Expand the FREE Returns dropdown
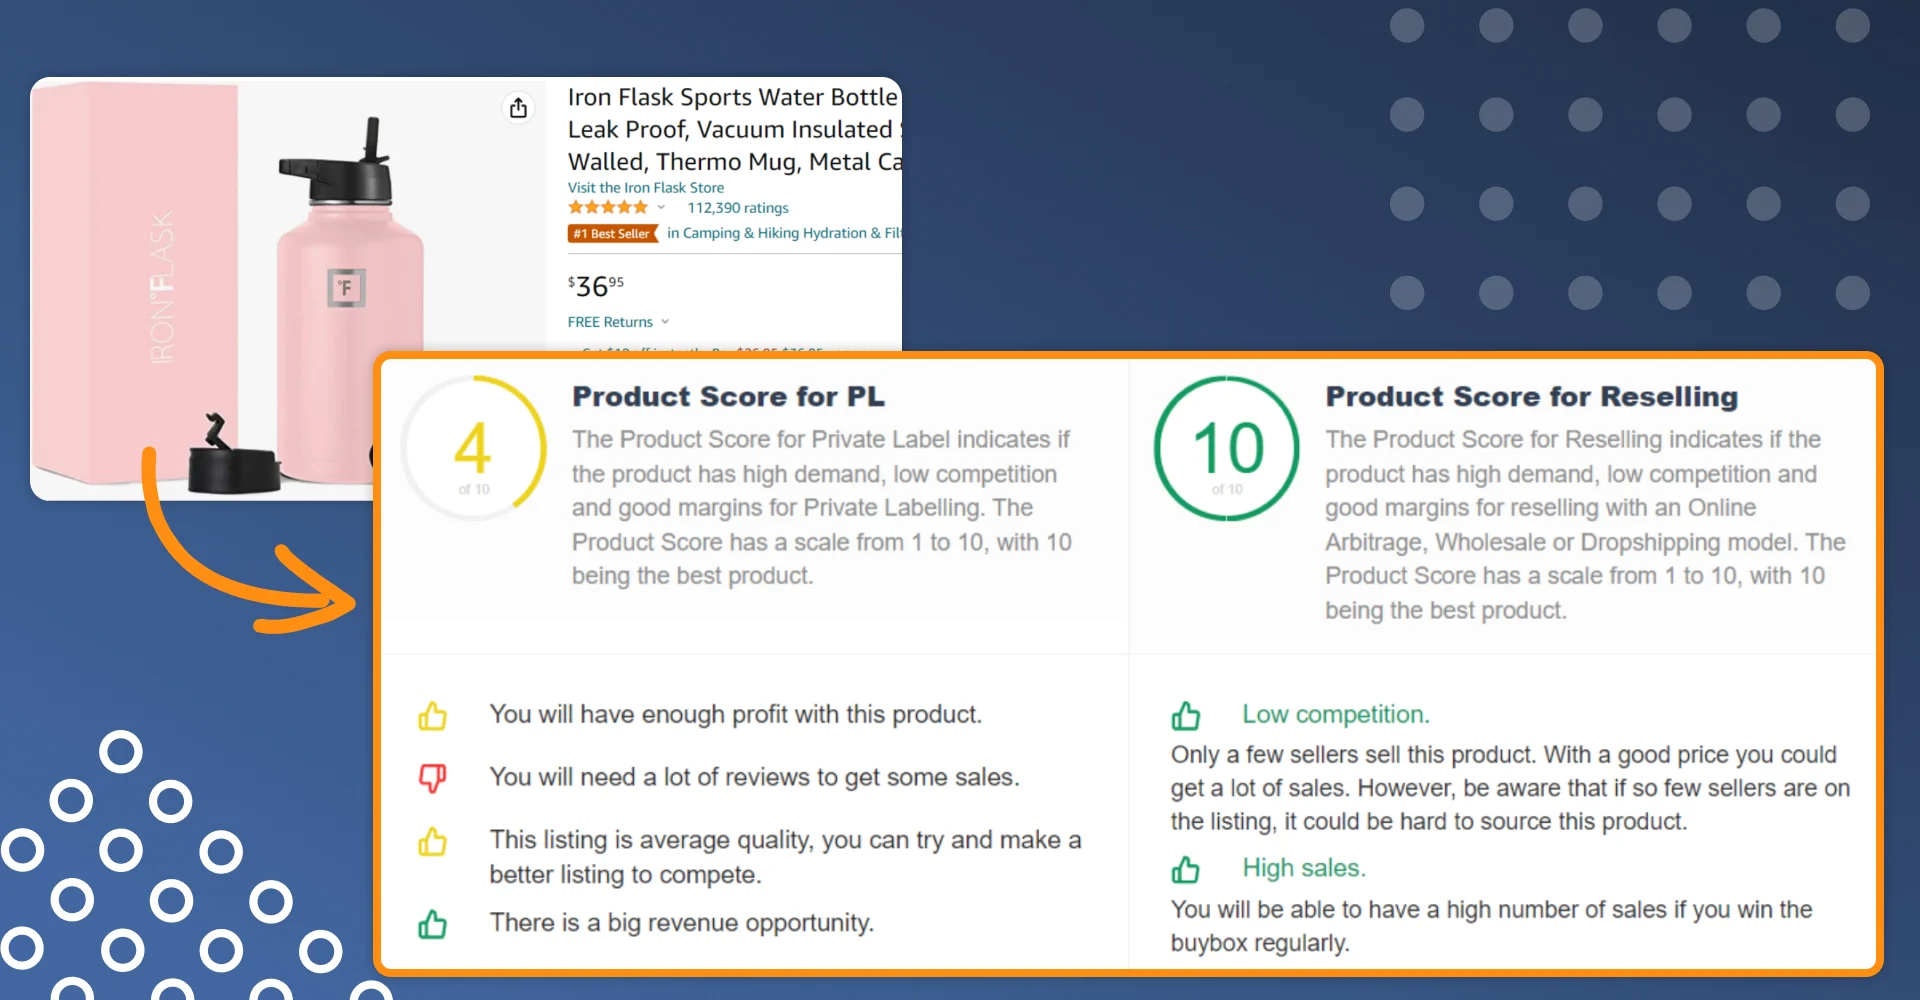Screen dimensions: 1920x1000 pyautogui.click(x=665, y=322)
